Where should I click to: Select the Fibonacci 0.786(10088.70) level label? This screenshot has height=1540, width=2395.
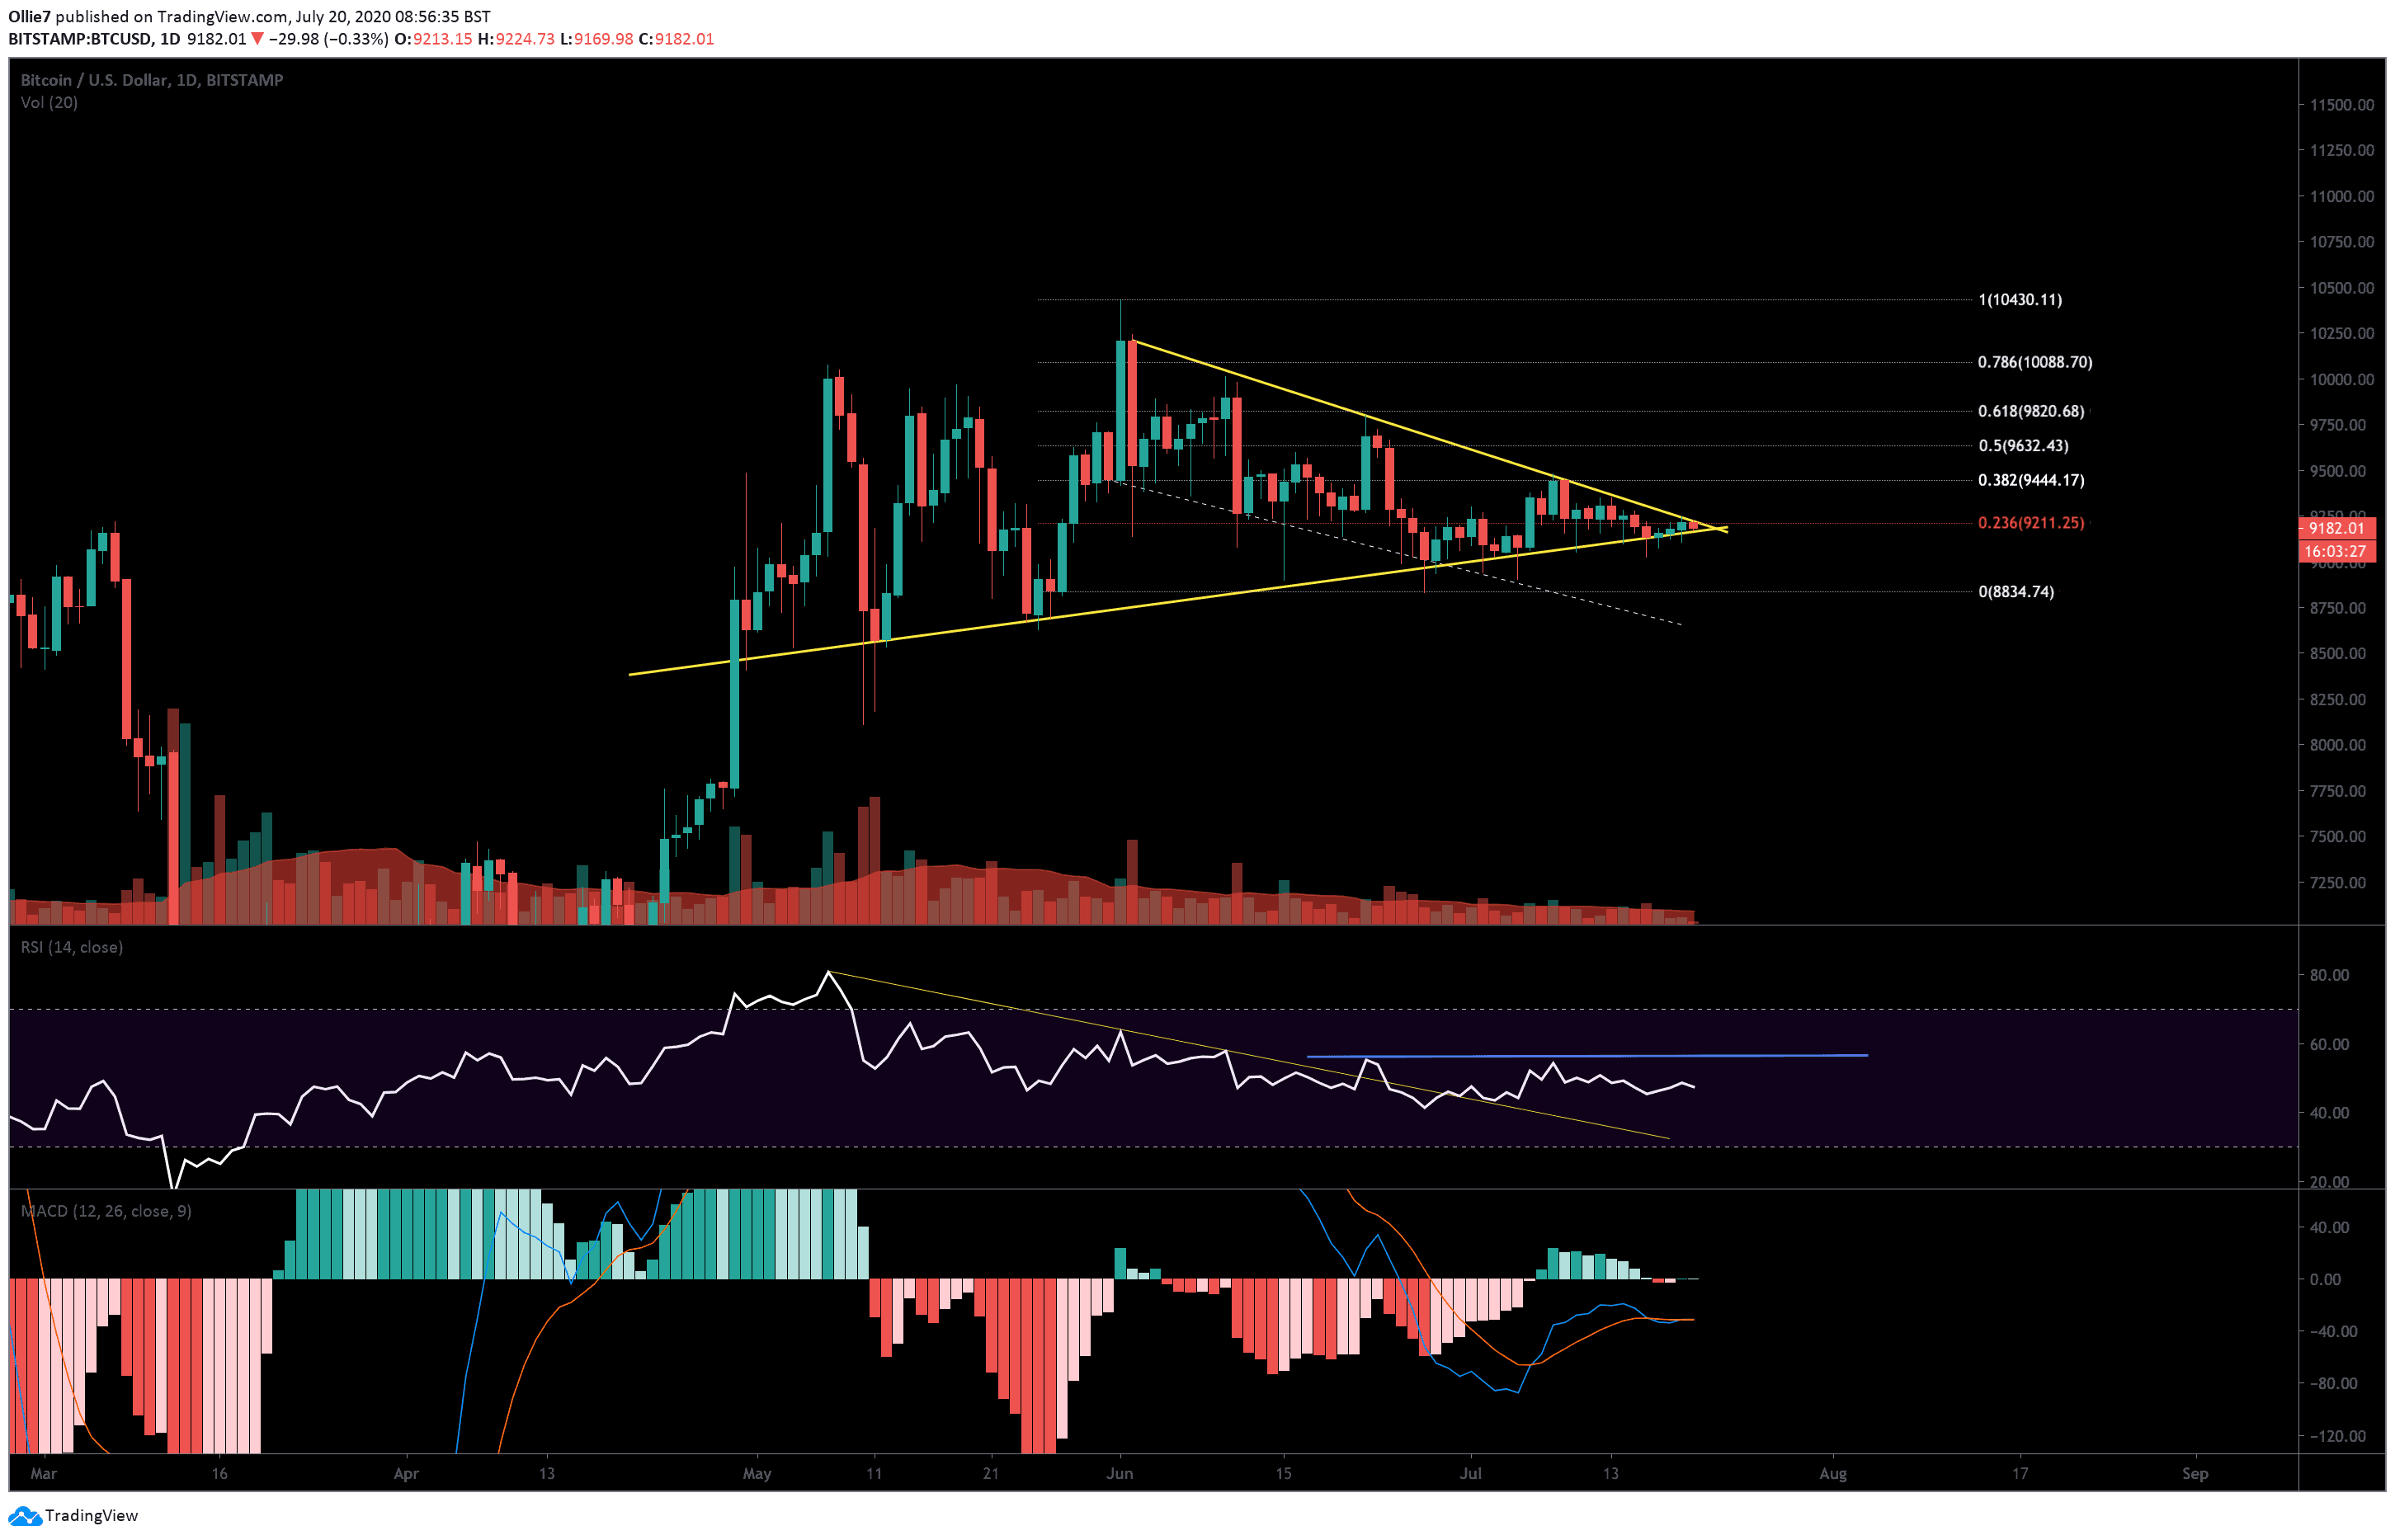2035,362
